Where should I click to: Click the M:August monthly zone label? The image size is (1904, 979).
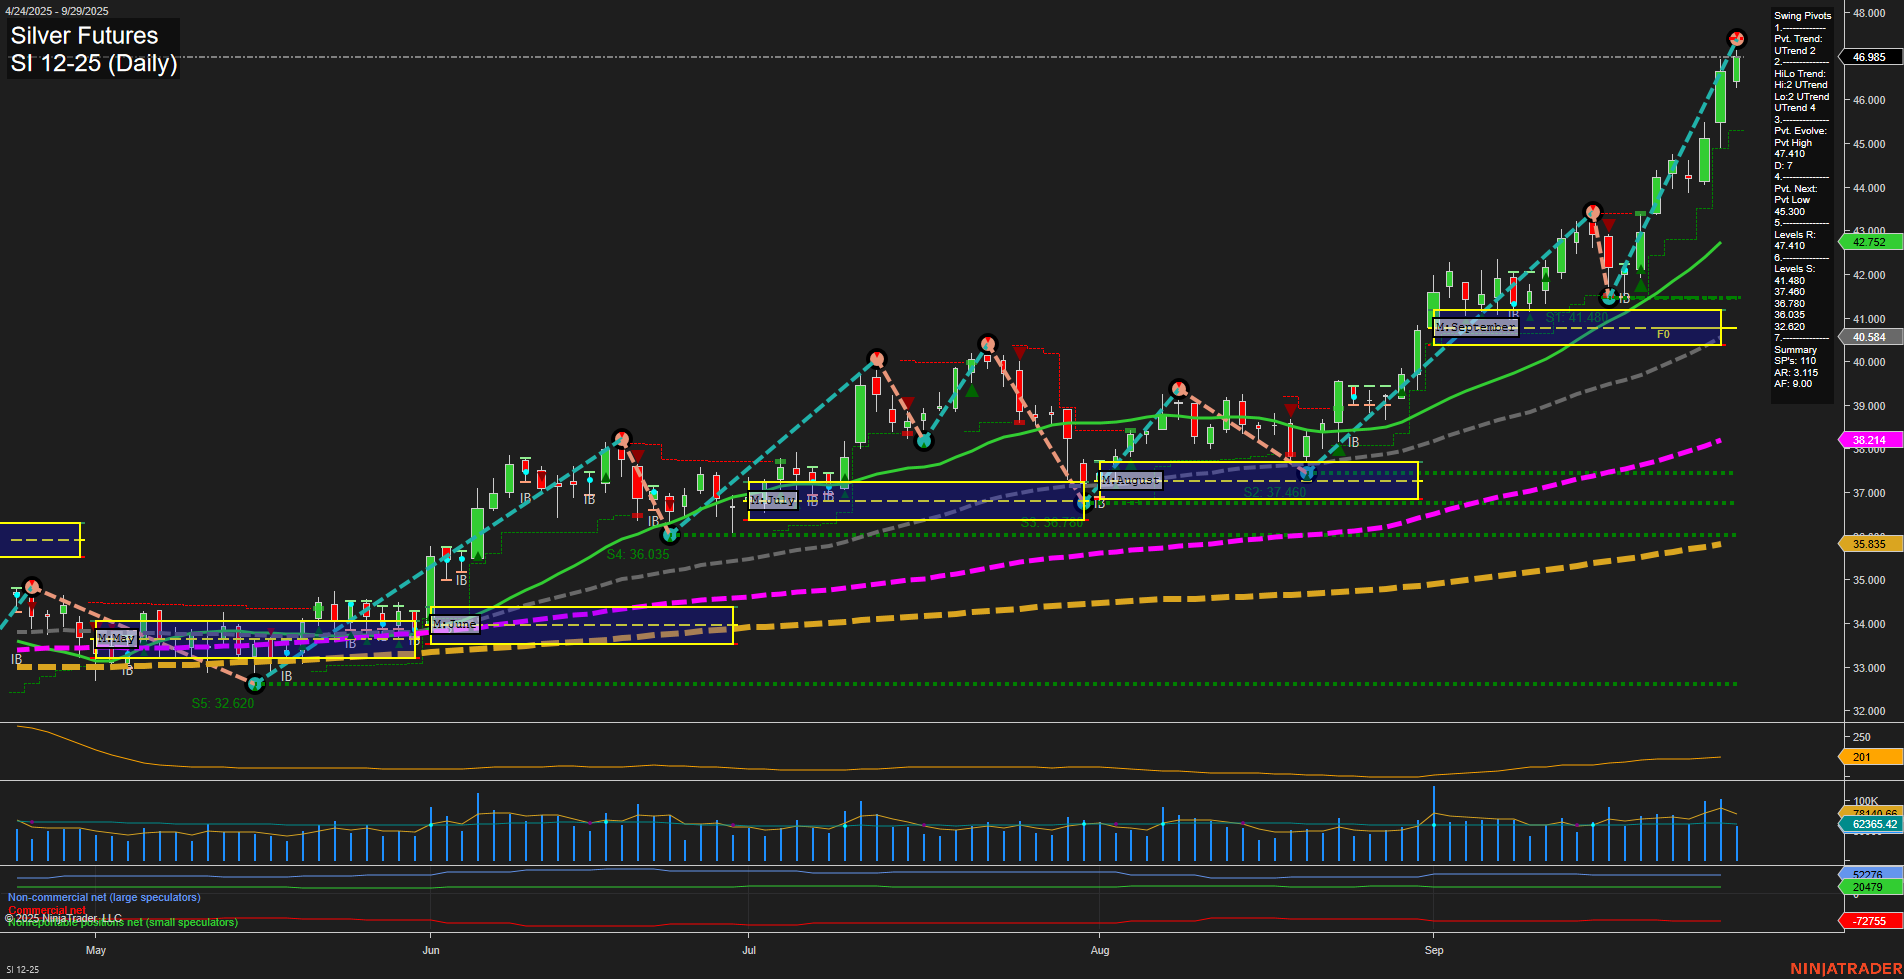click(x=1130, y=480)
